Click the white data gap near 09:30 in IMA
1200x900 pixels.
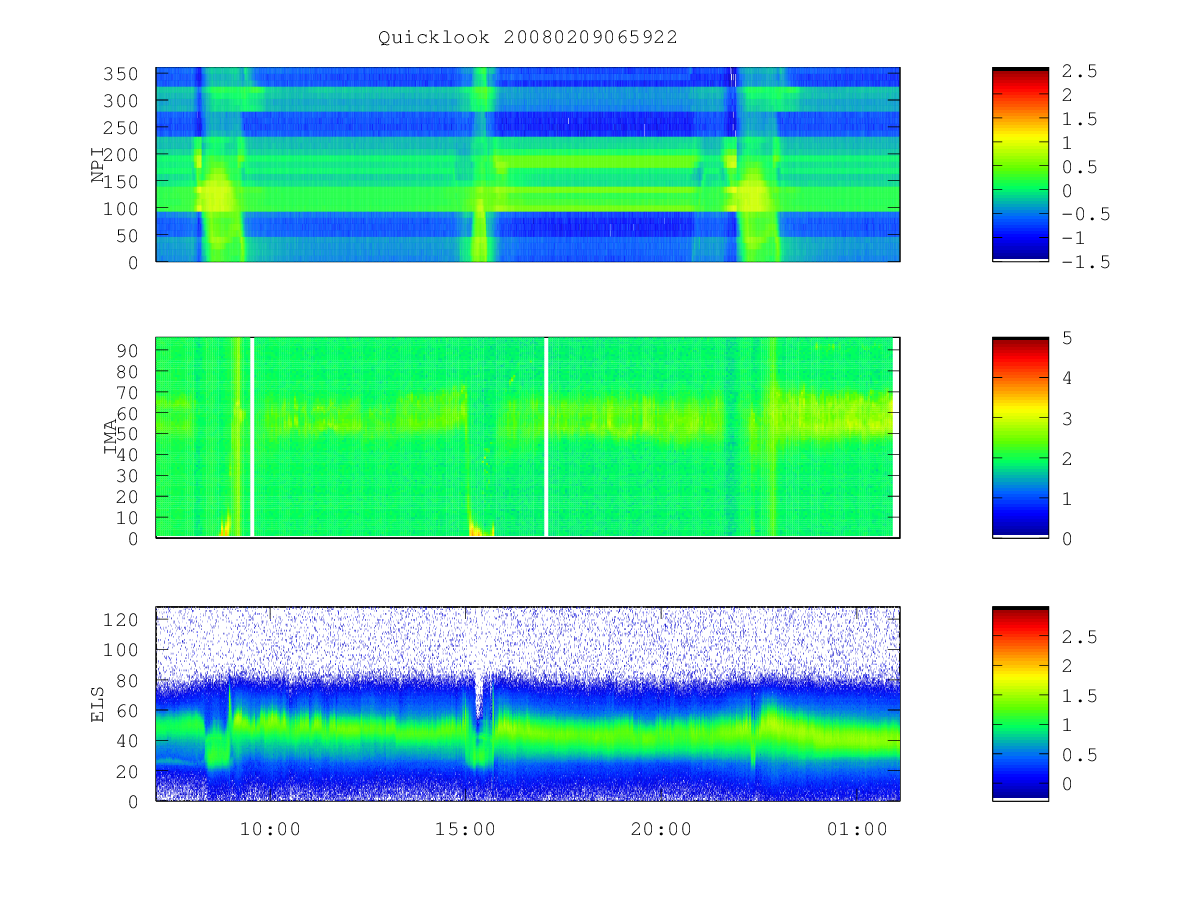tap(252, 437)
